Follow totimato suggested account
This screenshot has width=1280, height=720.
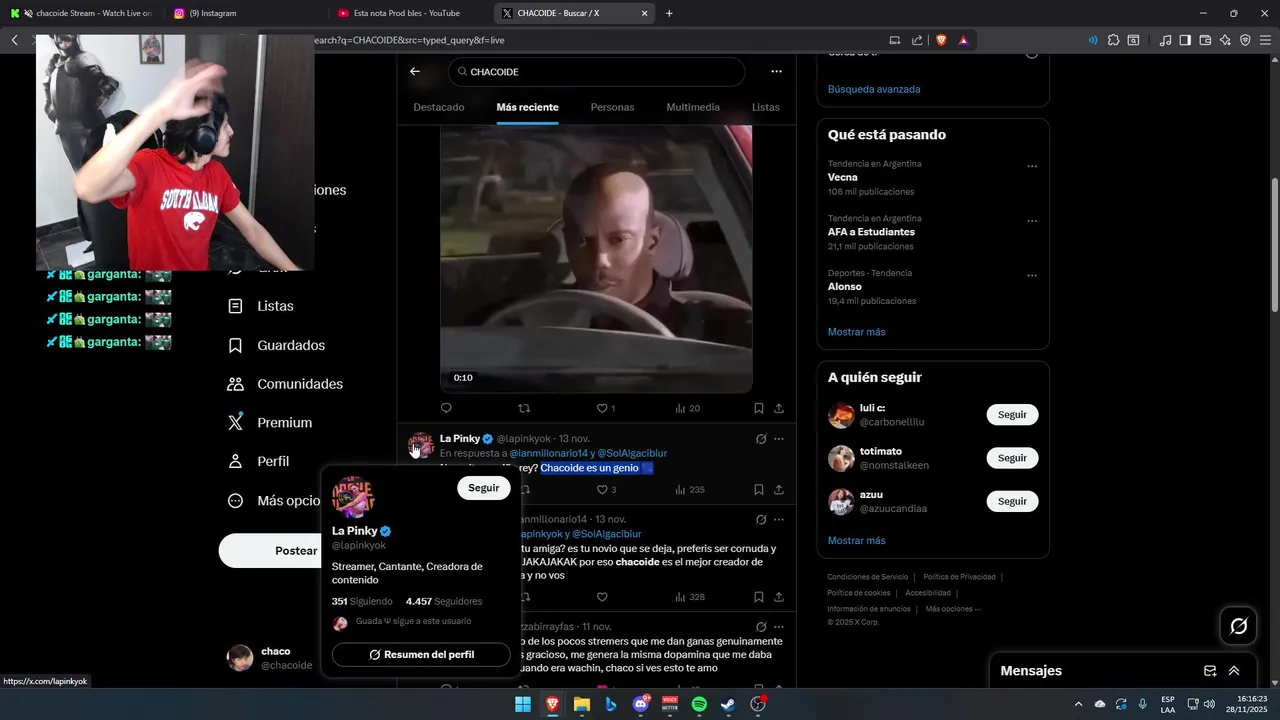pyautogui.click(x=1012, y=458)
